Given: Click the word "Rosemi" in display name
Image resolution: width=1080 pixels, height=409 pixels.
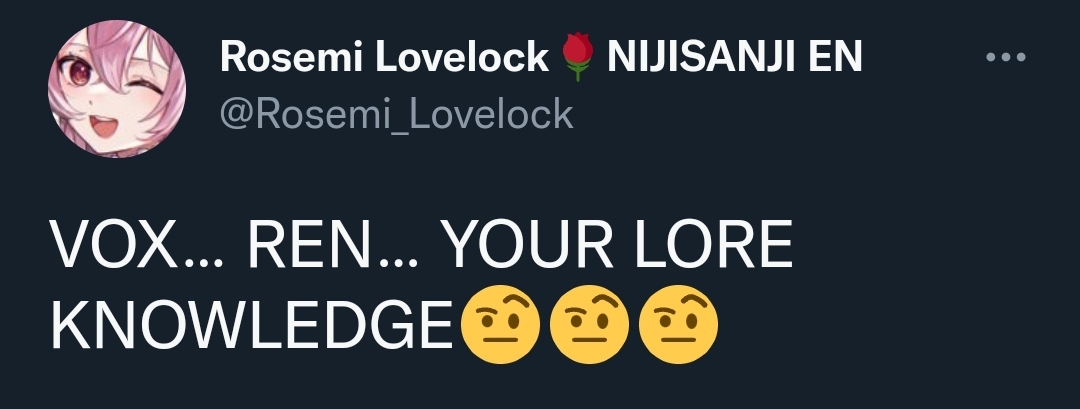Looking at the screenshot, I should coord(291,56).
